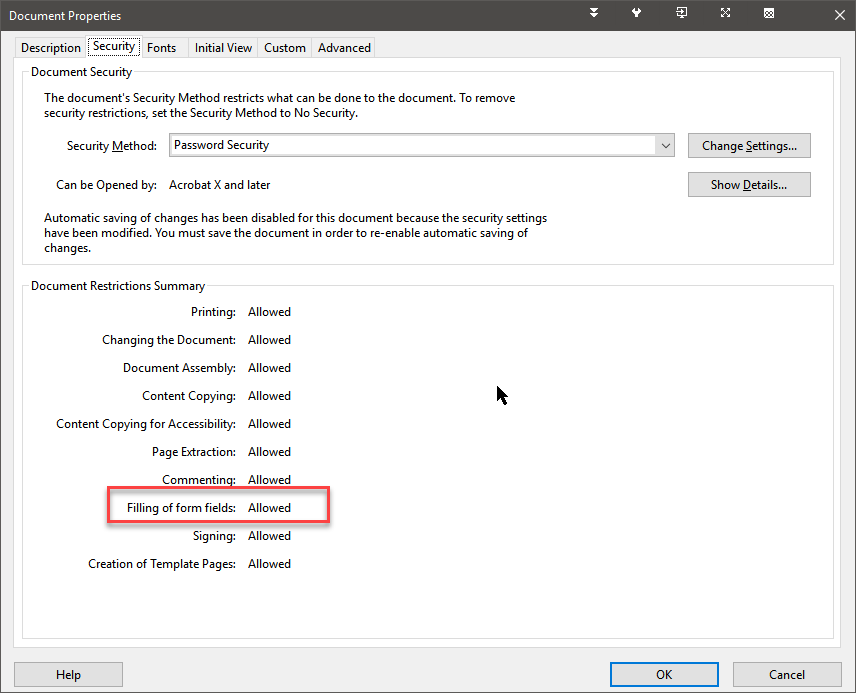The image size is (856, 693).
Task: Click the Printing: Allowed value
Action: click(x=269, y=312)
